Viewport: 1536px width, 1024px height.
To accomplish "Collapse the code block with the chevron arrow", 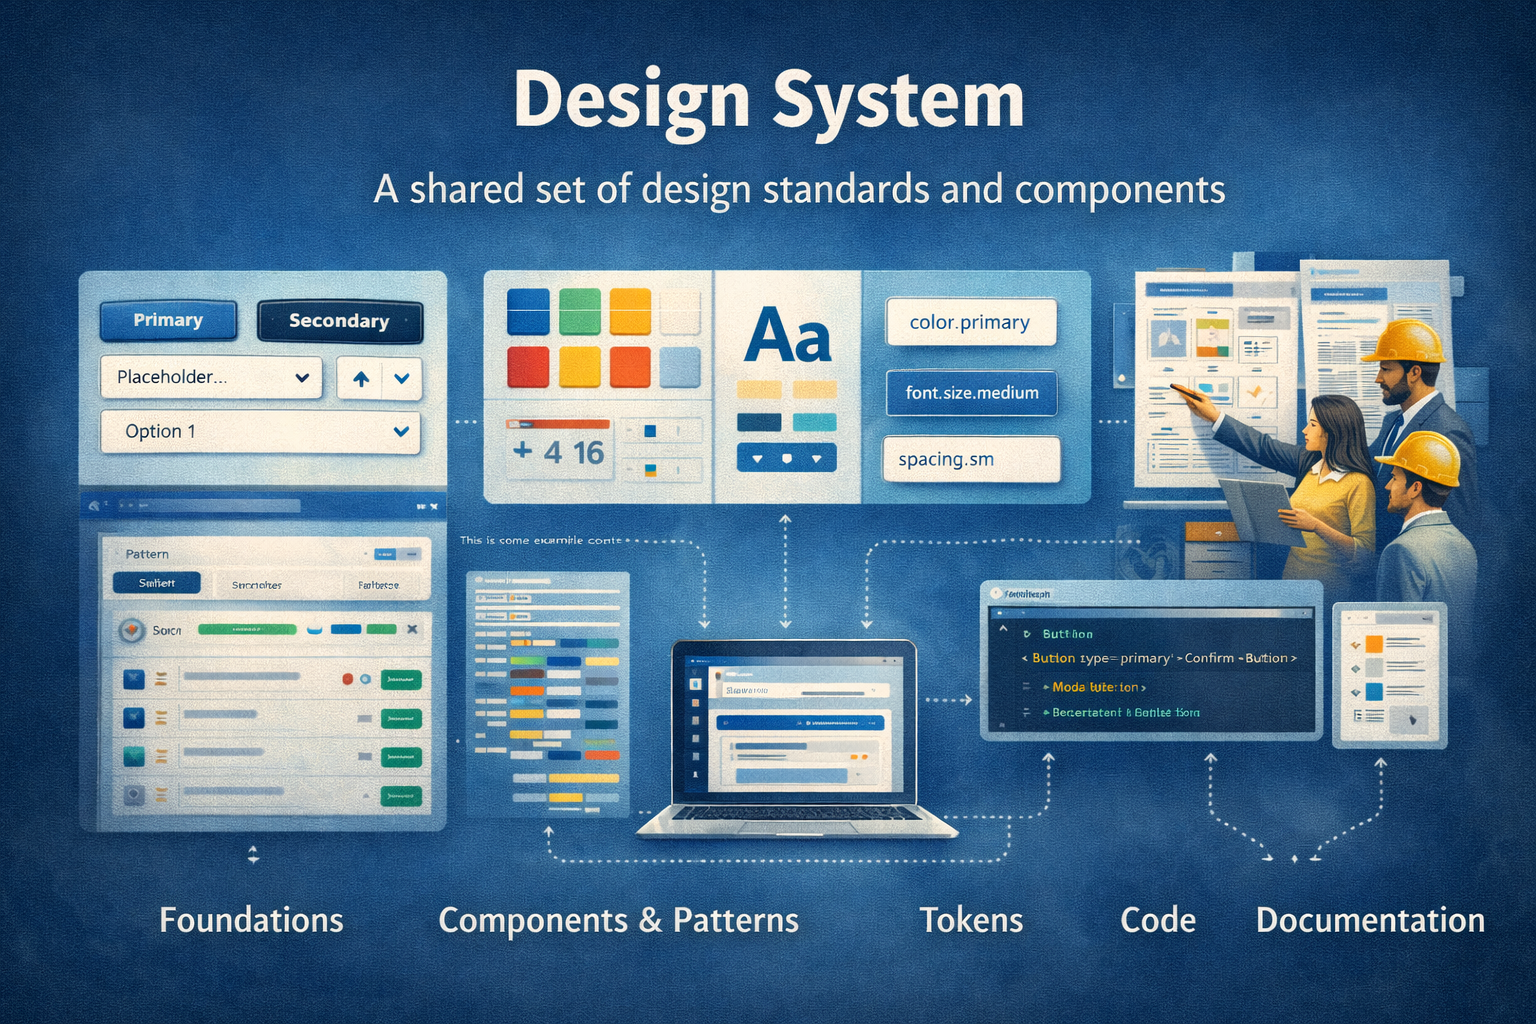I will [x=1003, y=628].
